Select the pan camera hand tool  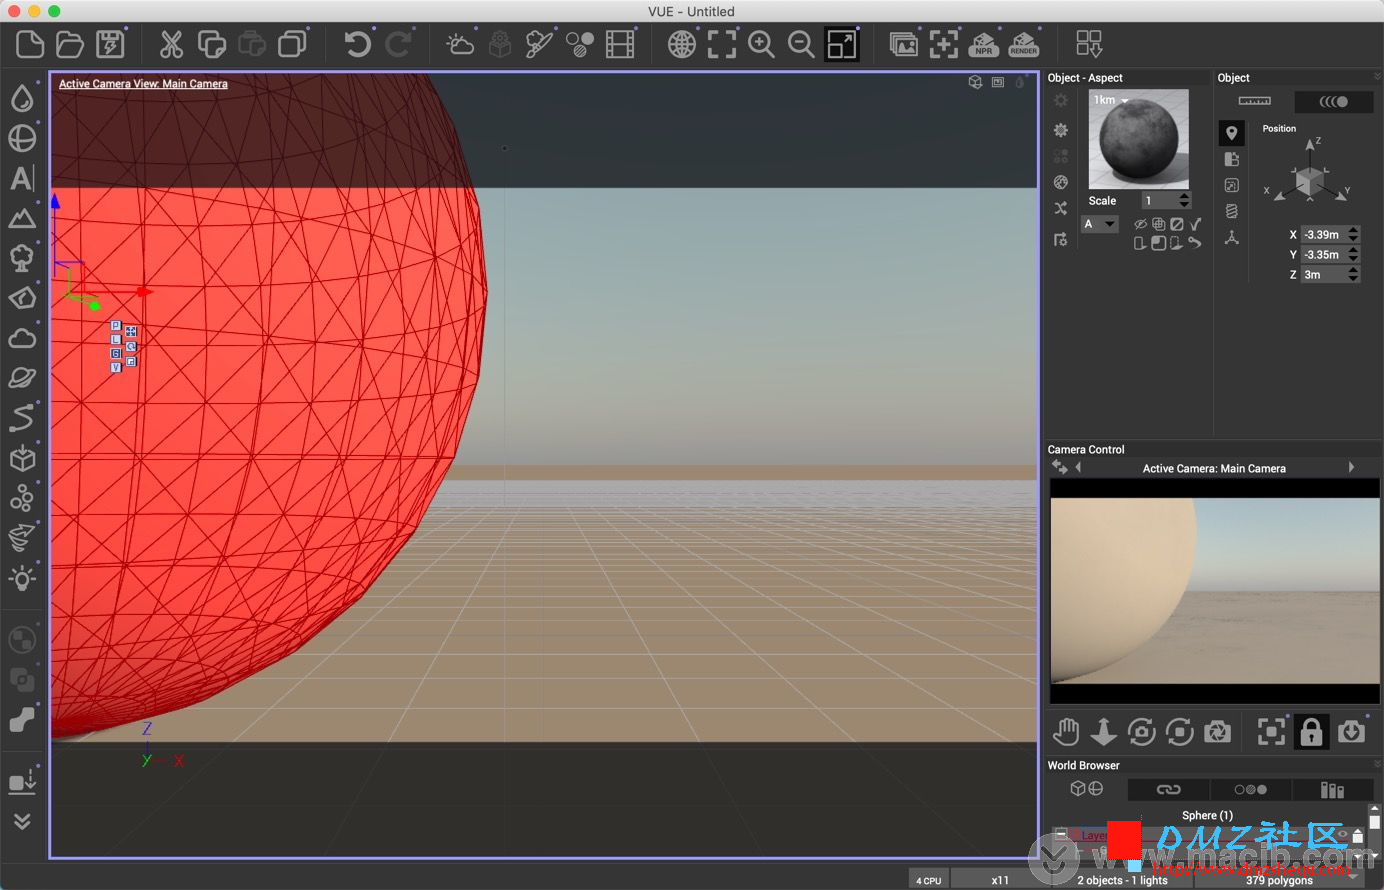coord(1066,732)
